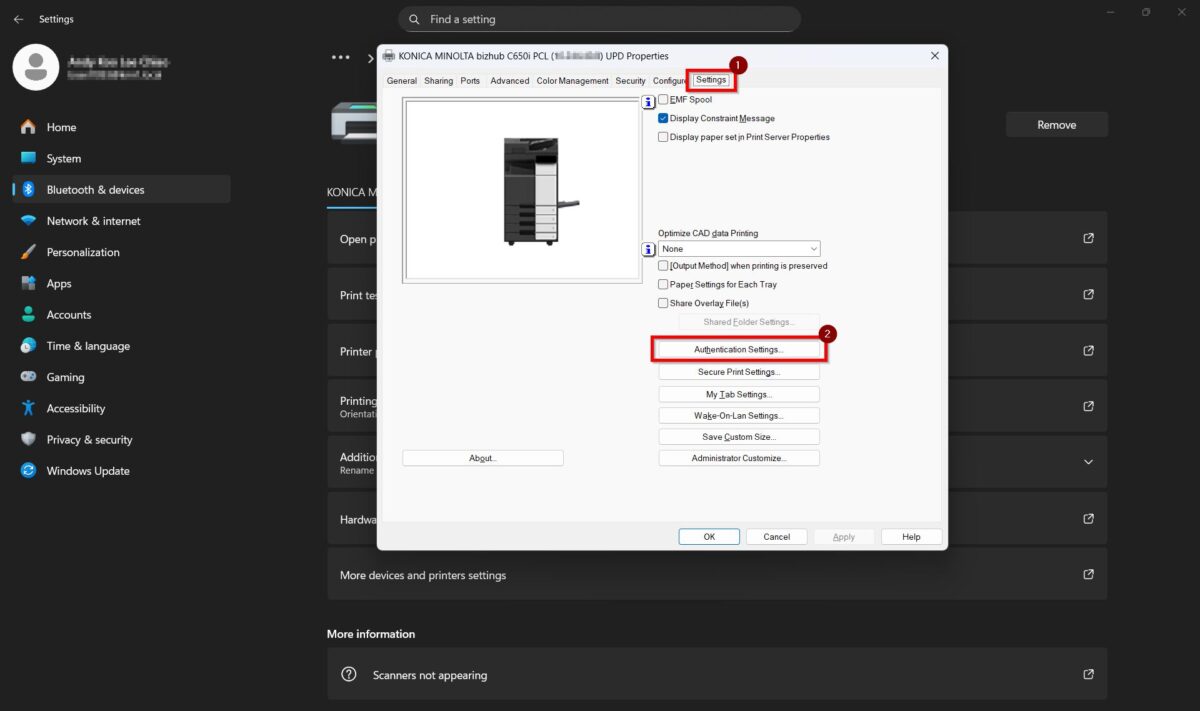The height and width of the screenshot is (711, 1200).
Task: Click the Secure Print Settings button
Action: 739,372
